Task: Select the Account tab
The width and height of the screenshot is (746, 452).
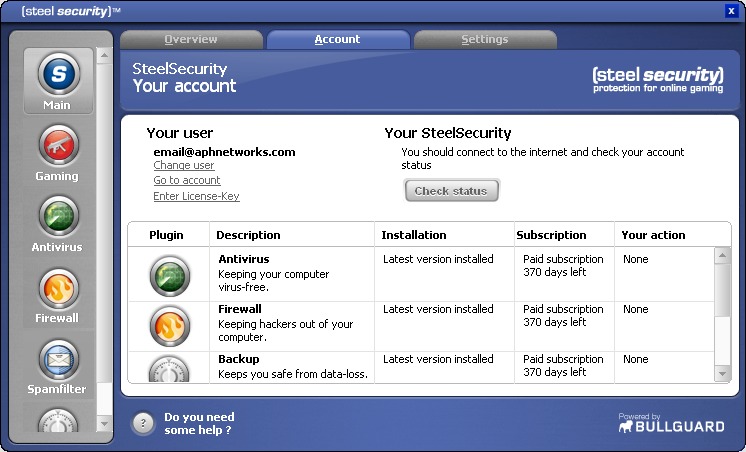Action: point(337,40)
